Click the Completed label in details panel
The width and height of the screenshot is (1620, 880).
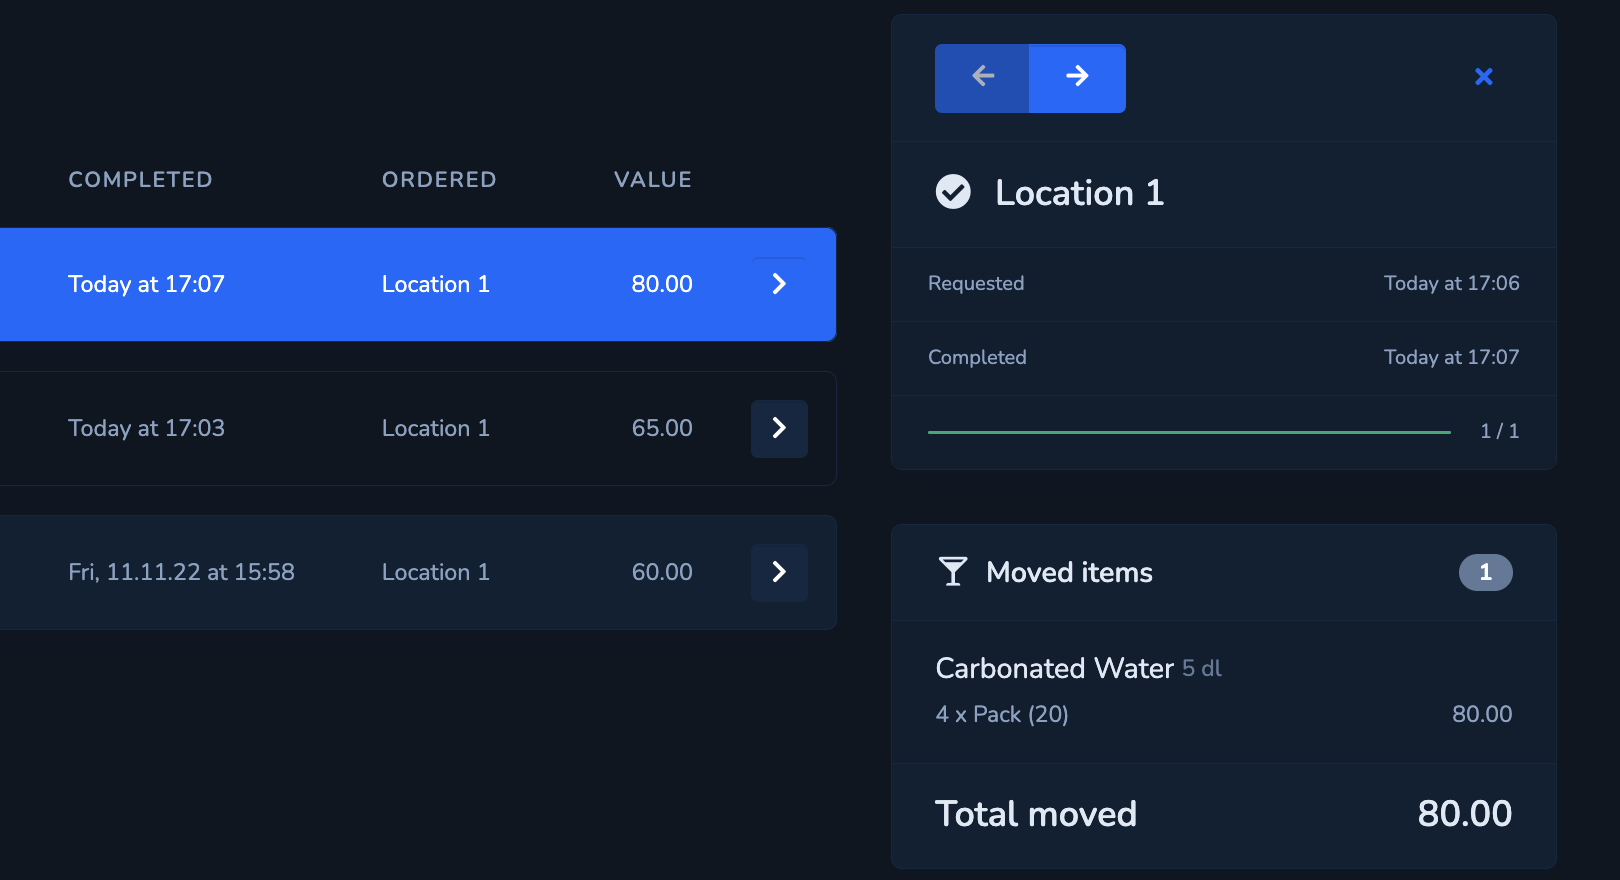[977, 357]
